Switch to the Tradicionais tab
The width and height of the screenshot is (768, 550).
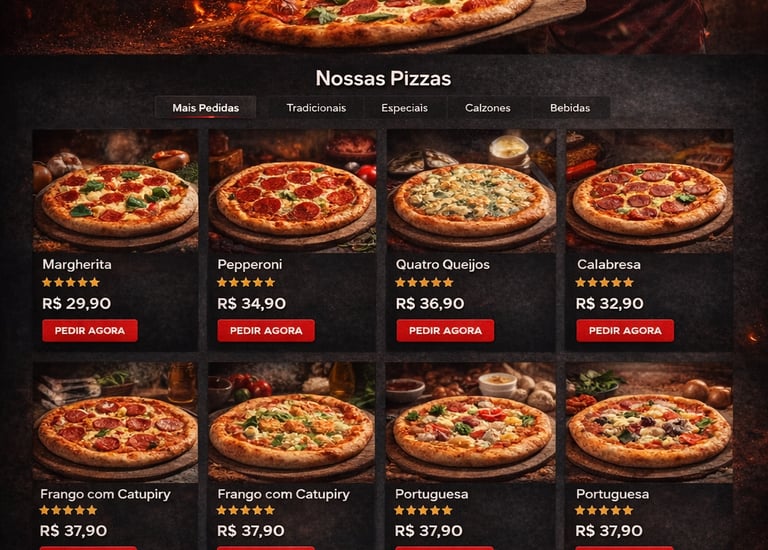tap(316, 108)
